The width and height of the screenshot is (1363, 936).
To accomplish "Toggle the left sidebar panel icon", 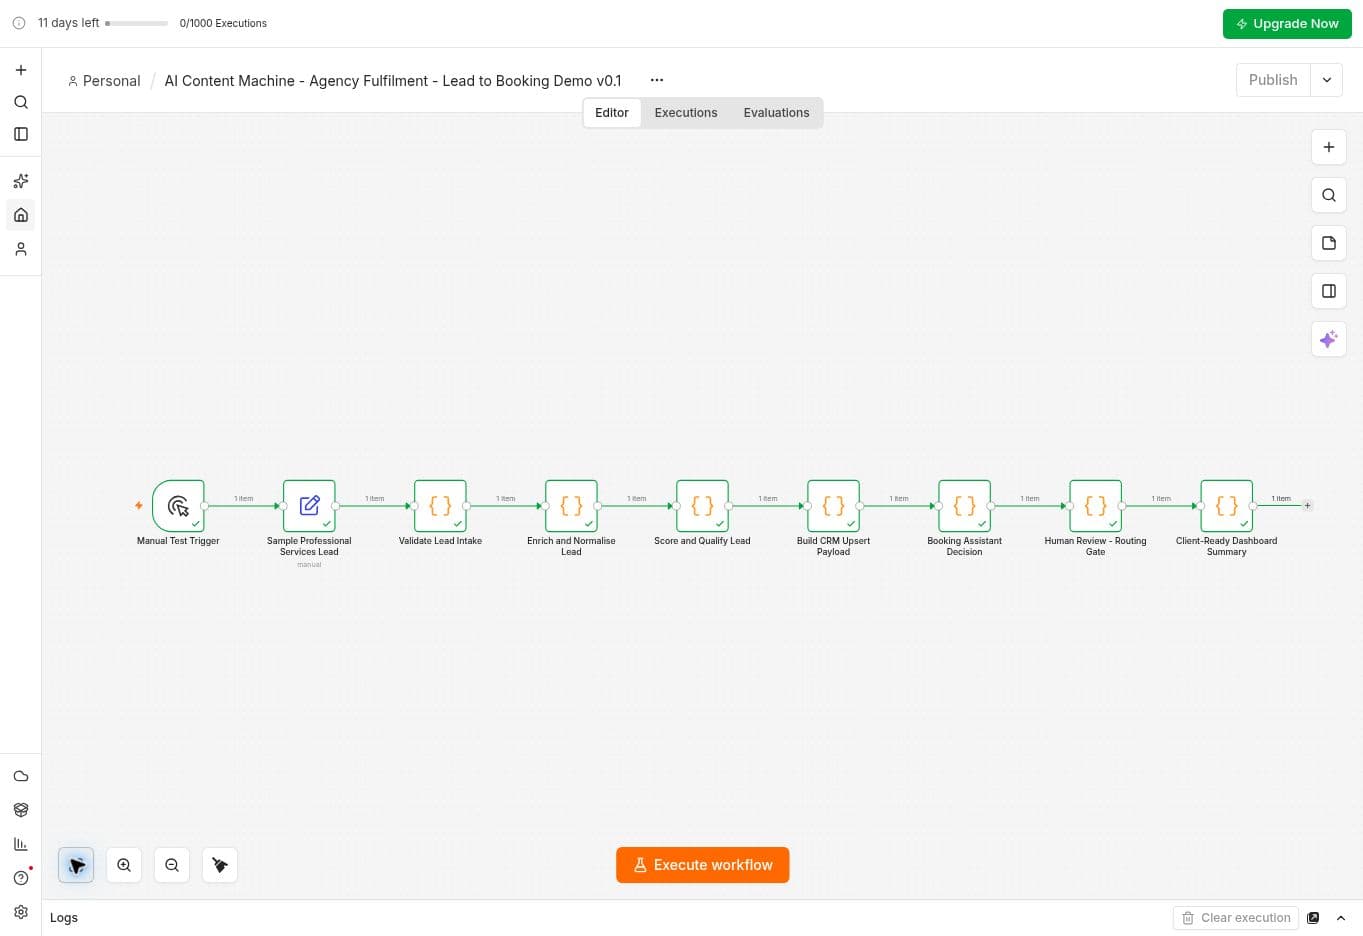I will point(21,134).
